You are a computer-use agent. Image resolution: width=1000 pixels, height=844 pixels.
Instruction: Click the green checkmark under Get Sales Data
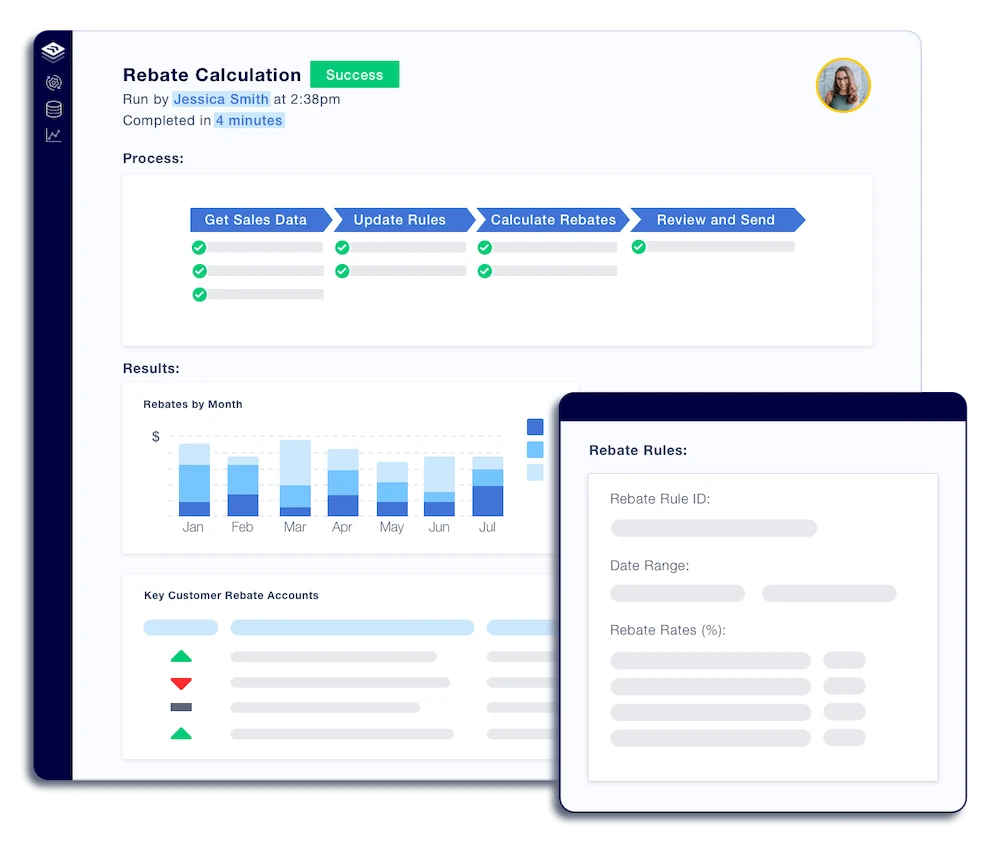(199, 247)
